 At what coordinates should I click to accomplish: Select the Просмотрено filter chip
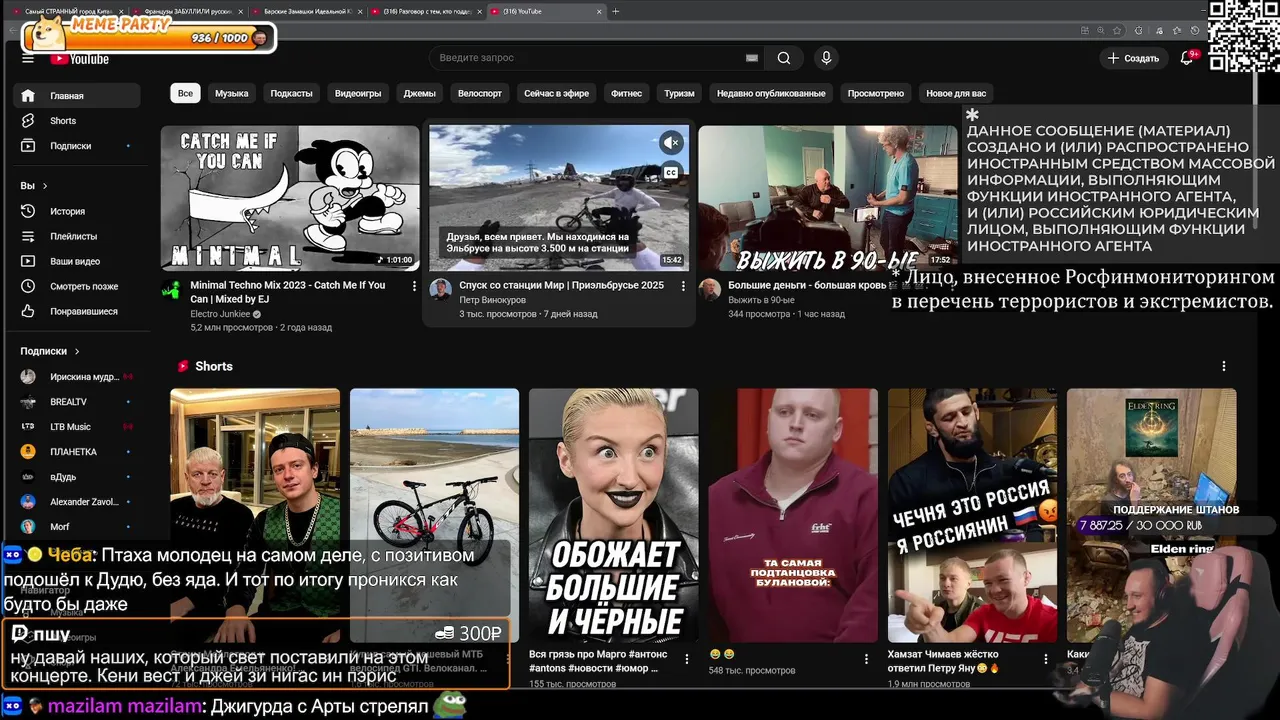click(876, 93)
